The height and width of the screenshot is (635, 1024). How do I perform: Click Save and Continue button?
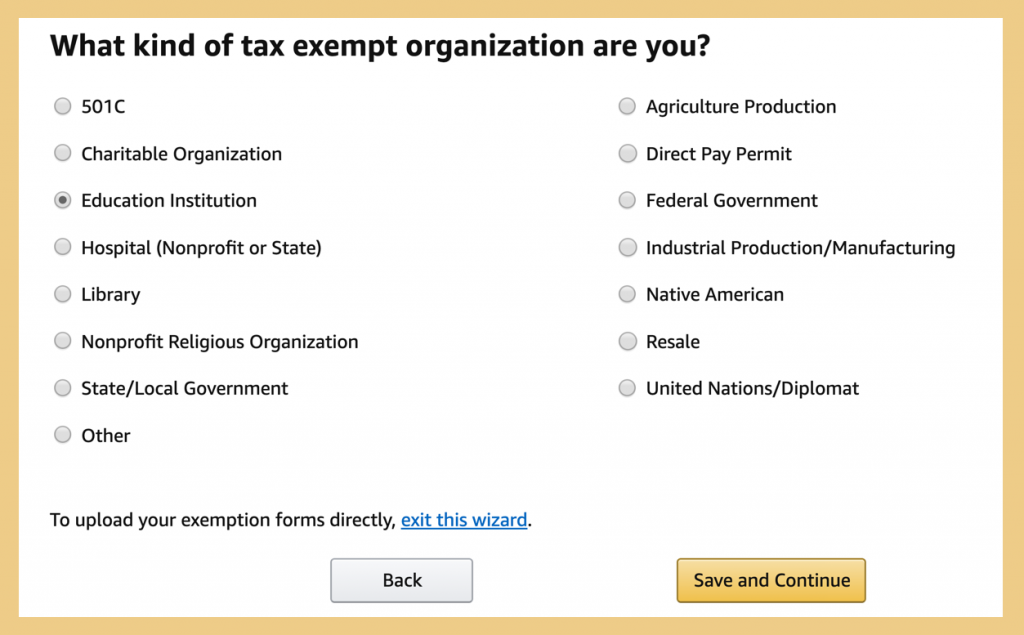(771, 580)
